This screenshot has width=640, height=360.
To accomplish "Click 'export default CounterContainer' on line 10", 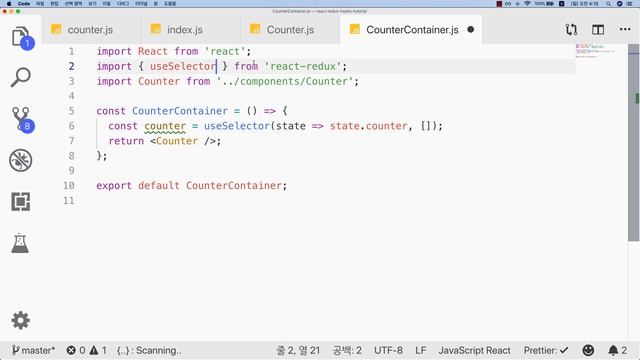I will [x=189, y=186].
